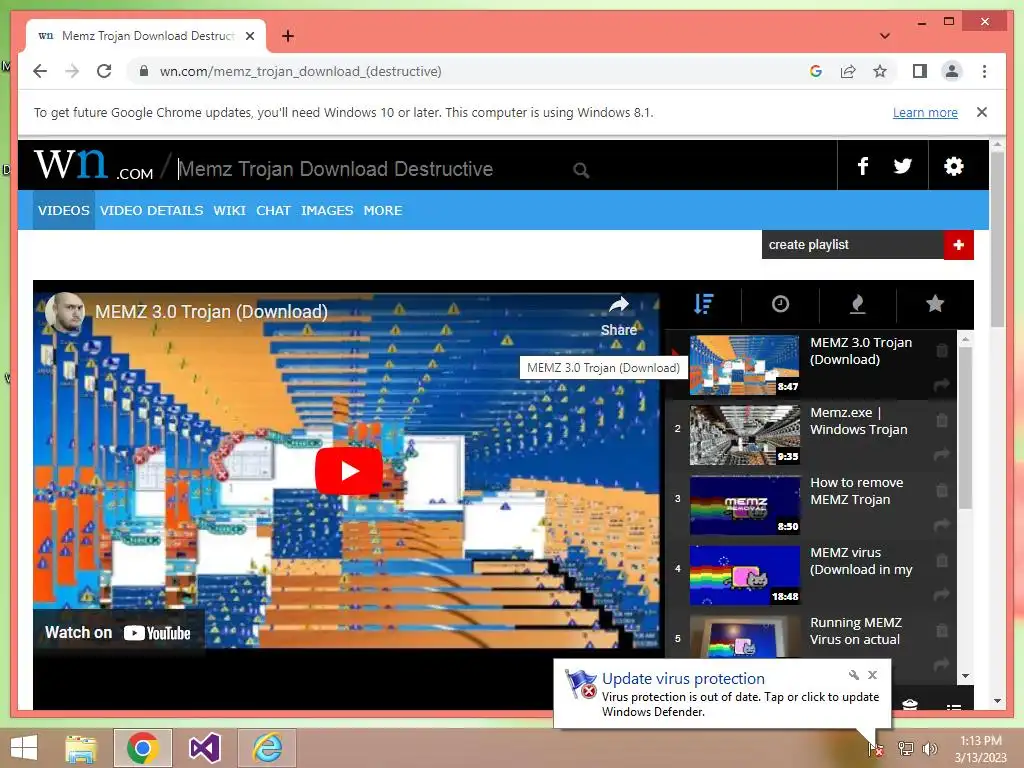Close the virus protection balloon
This screenshot has width=1024, height=768.
[x=872, y=675]
